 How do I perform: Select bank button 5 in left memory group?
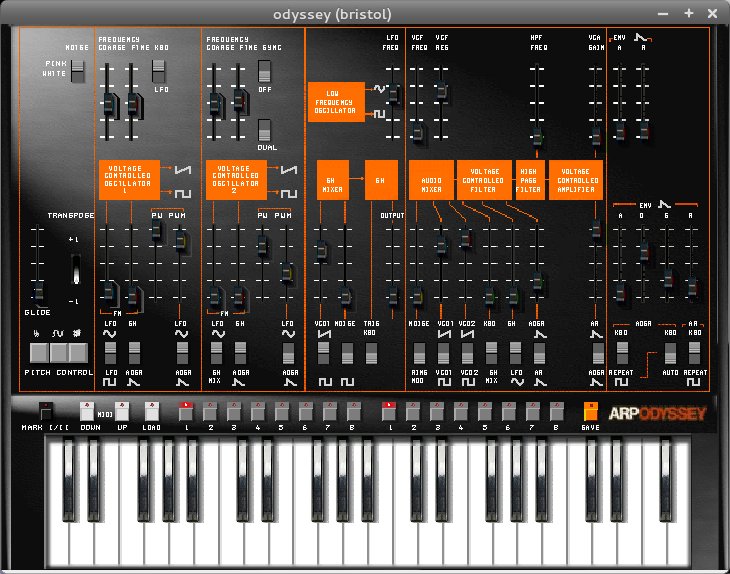click(x=282, y=412)
